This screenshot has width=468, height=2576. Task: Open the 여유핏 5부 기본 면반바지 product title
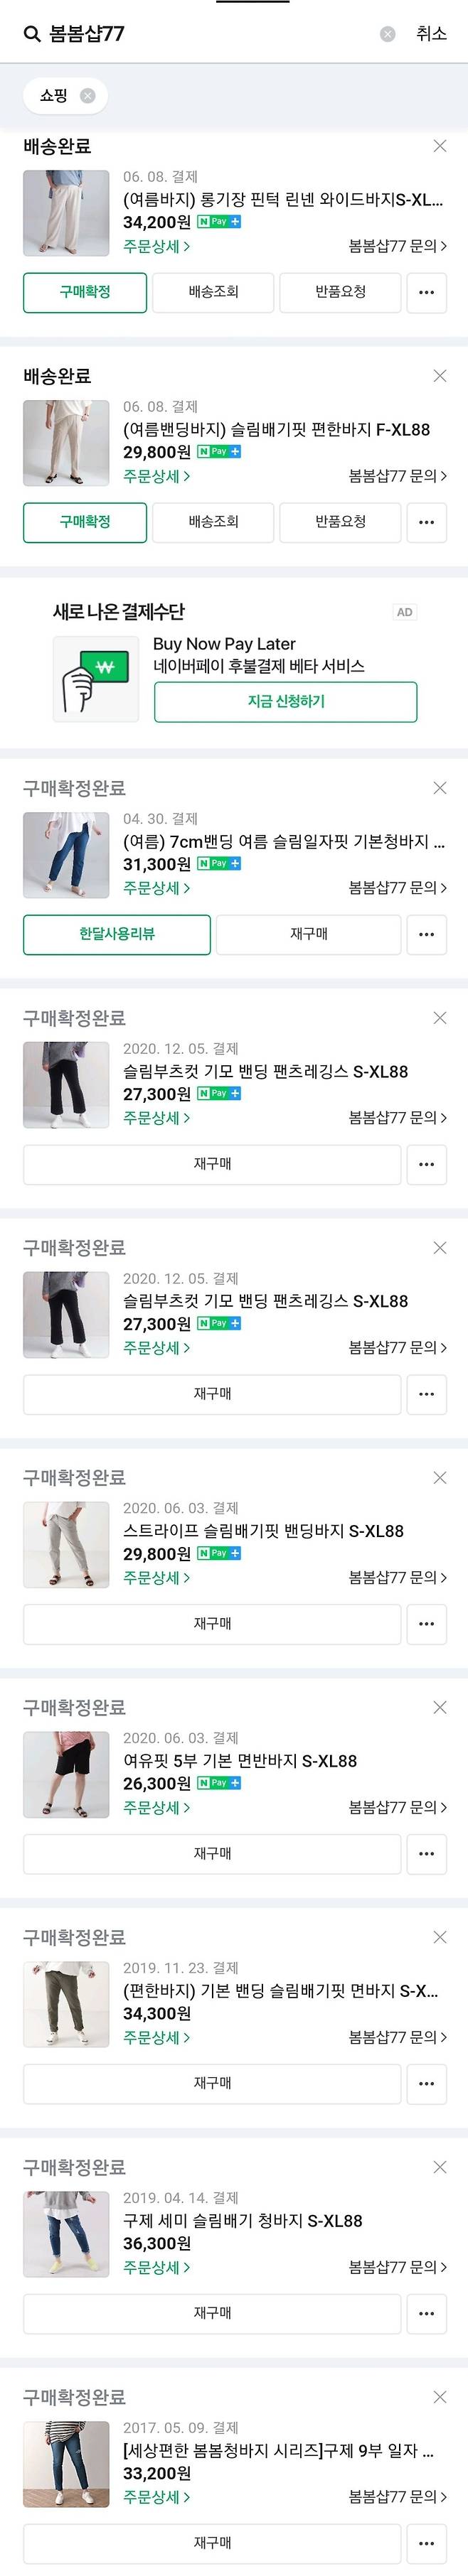(240, 1761)
